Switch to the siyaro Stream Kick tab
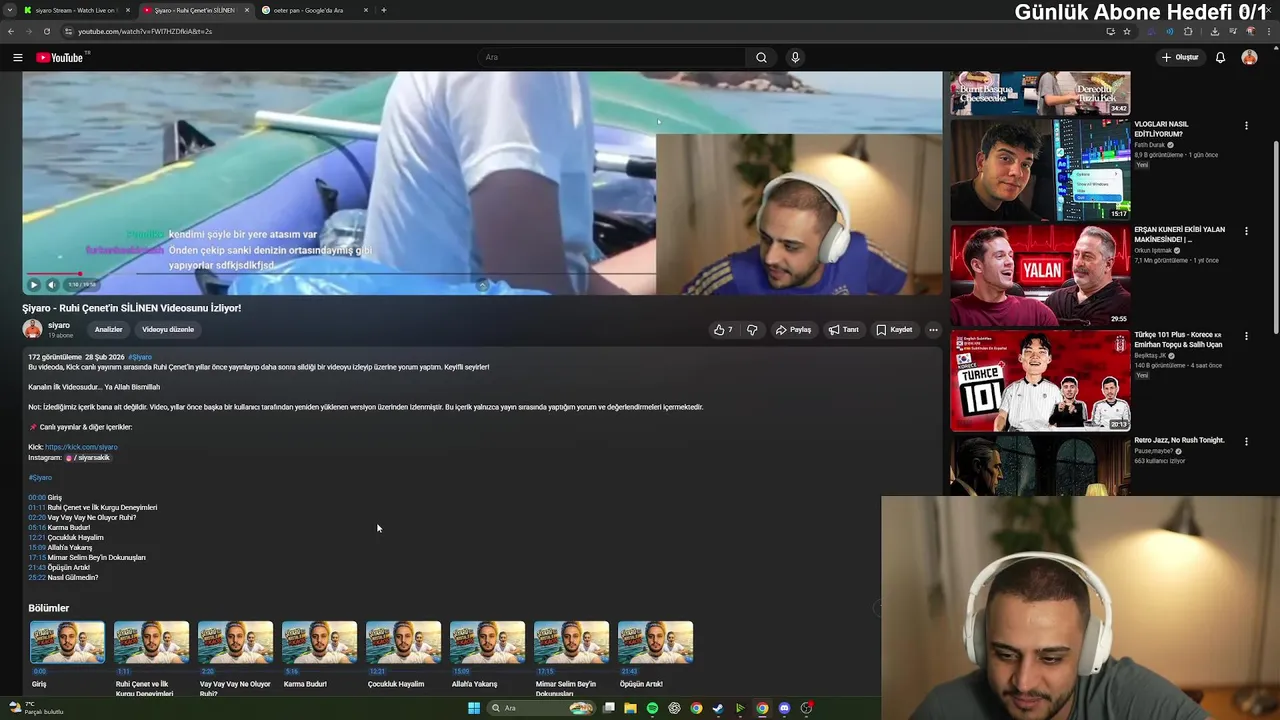 click(x=75, y=10)
